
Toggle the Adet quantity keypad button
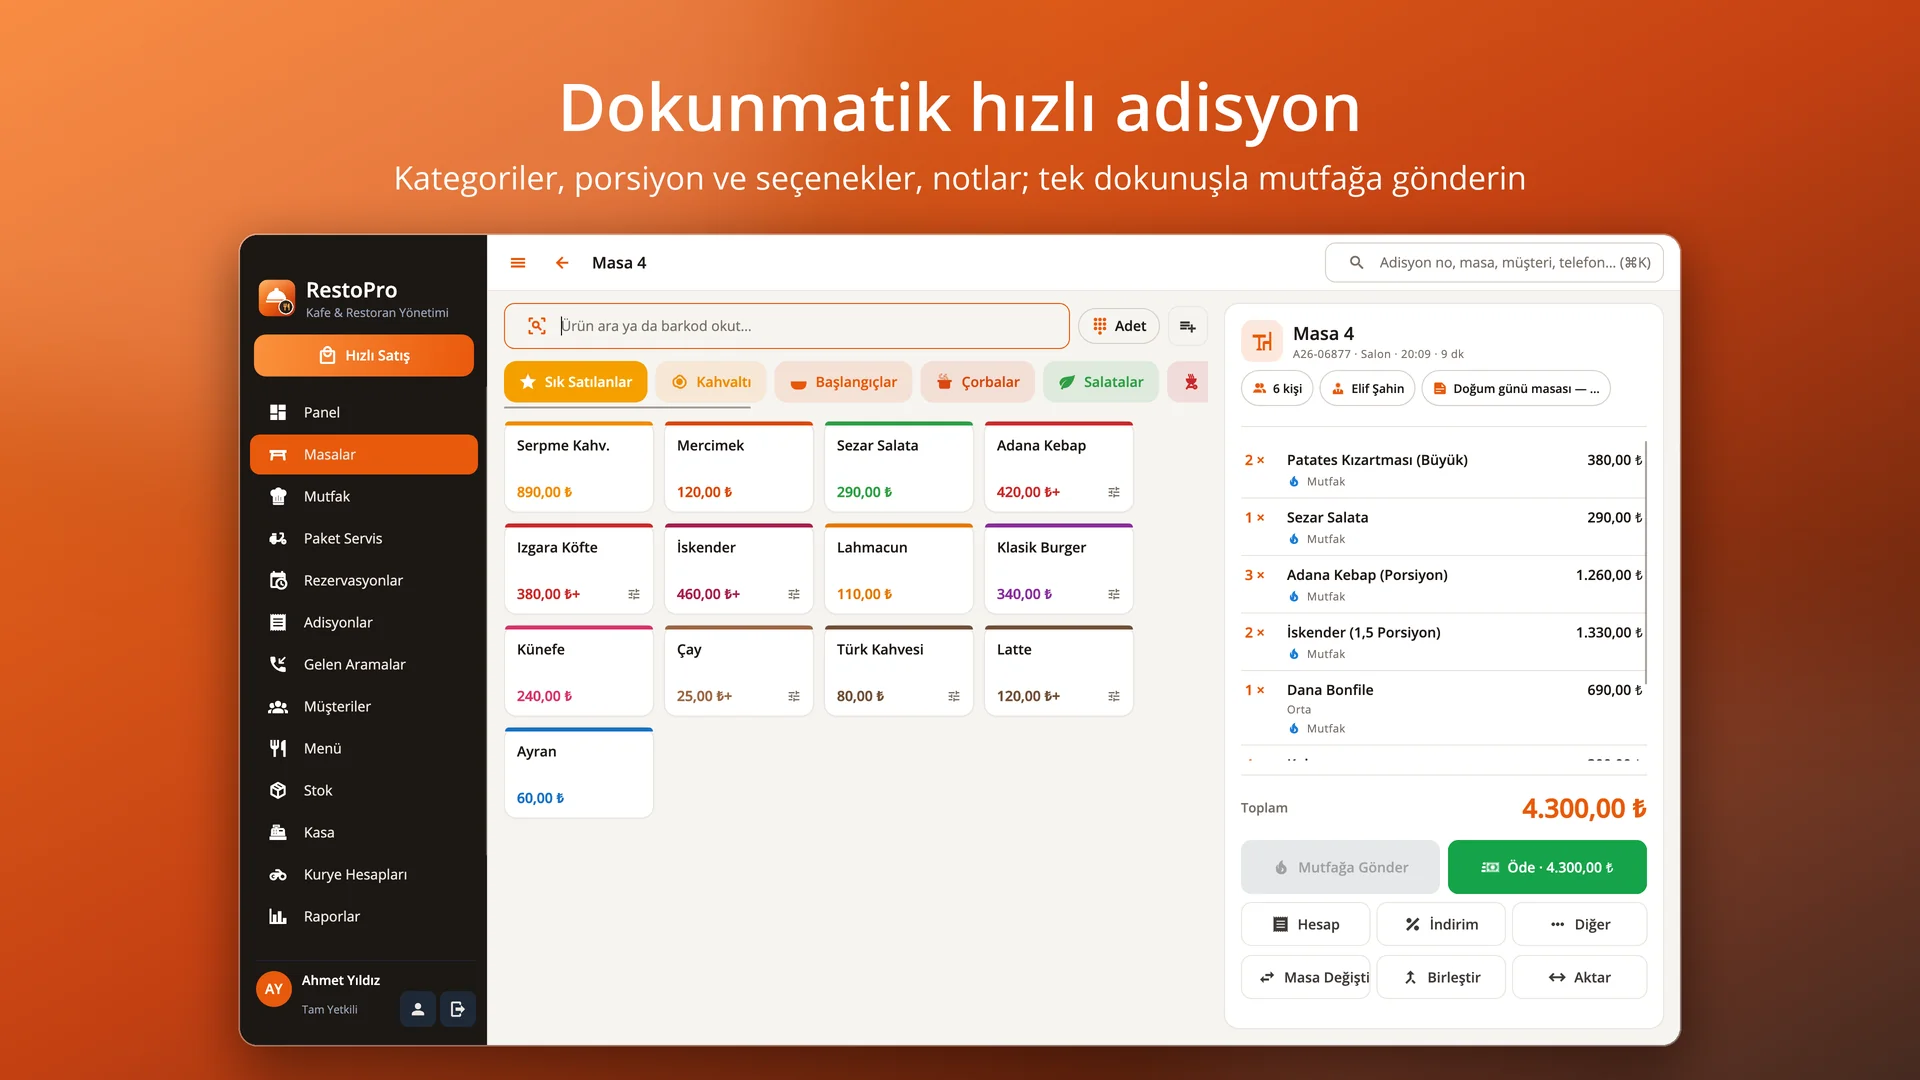tap(1119, 326)
